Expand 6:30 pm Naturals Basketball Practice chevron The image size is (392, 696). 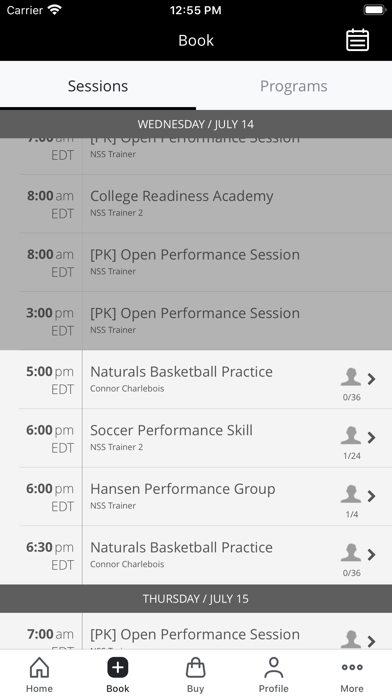click(371, 554)
